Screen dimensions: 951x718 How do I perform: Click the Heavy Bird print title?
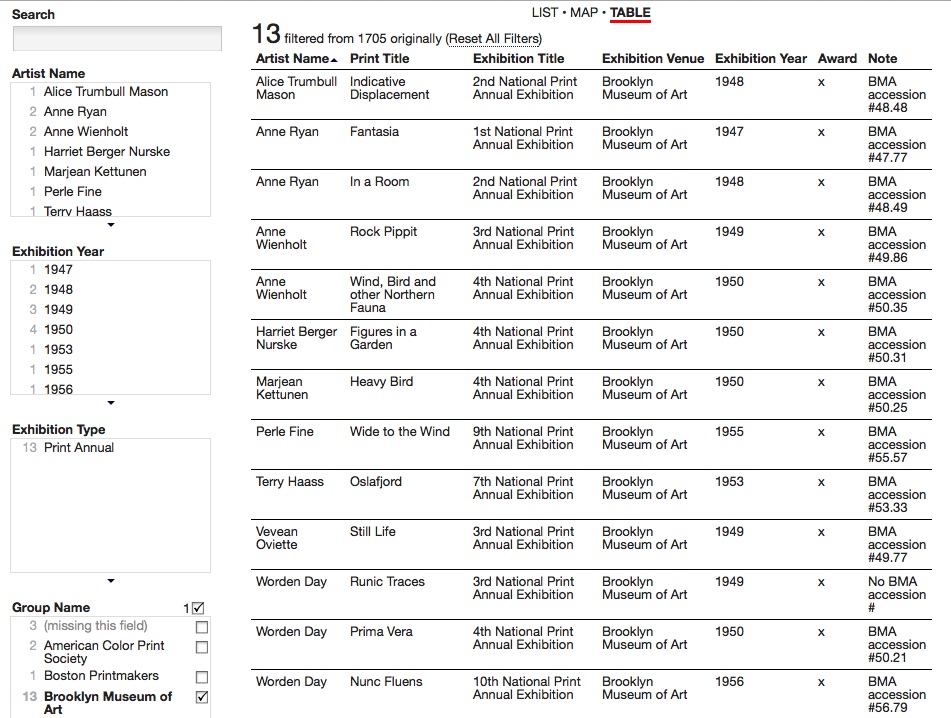click(x=381, y=382)
